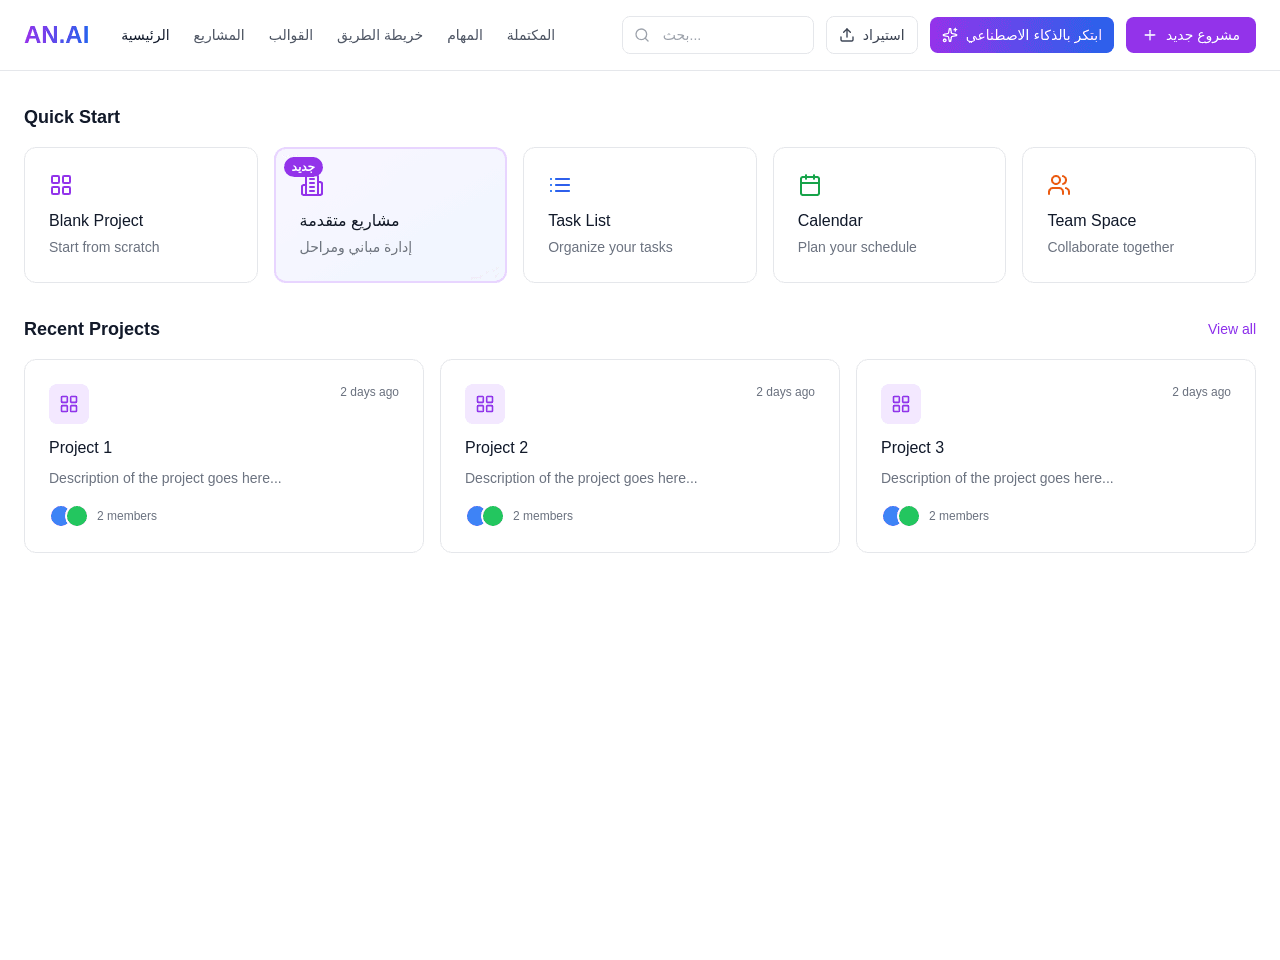Click Project 2 description text
Image resolution: width=1280 pixels, height=960 pixels.
(x=581, y=478)
